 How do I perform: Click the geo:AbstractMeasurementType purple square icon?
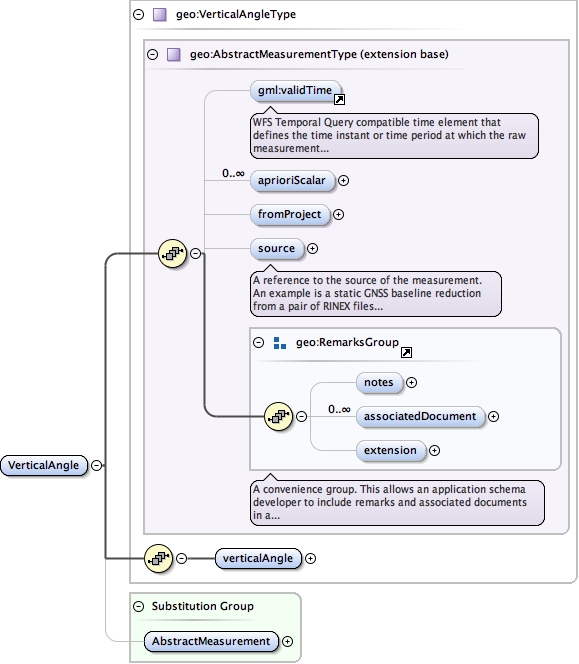pos(174,54)
